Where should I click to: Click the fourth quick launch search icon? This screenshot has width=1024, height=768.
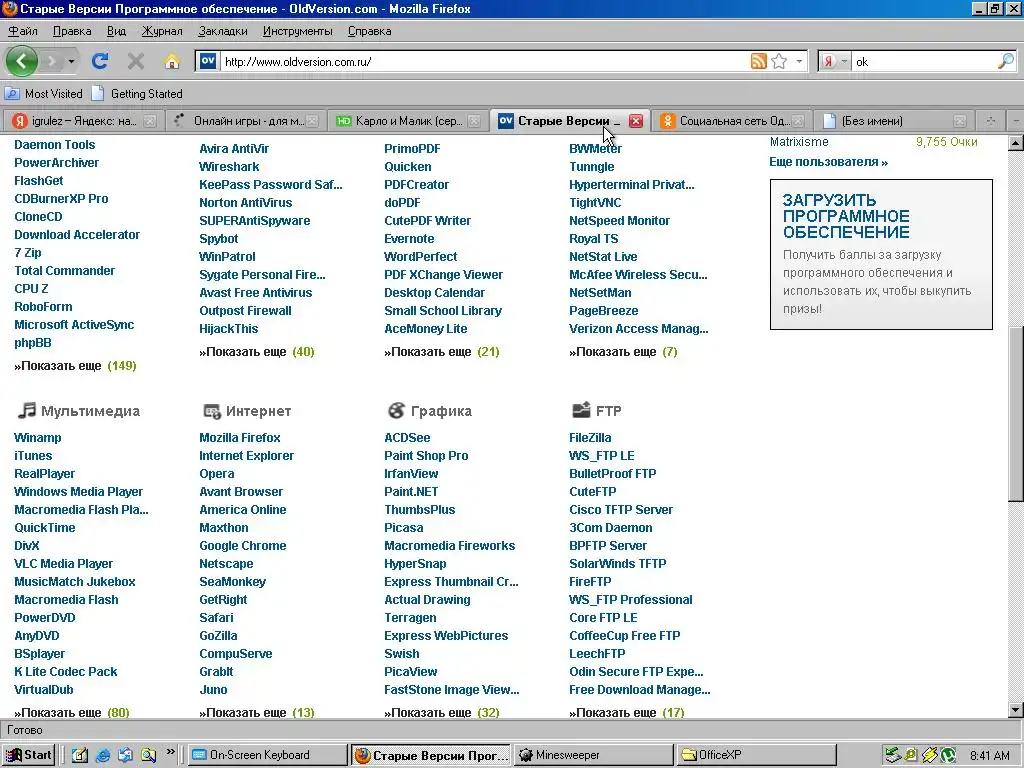point(148,756)
